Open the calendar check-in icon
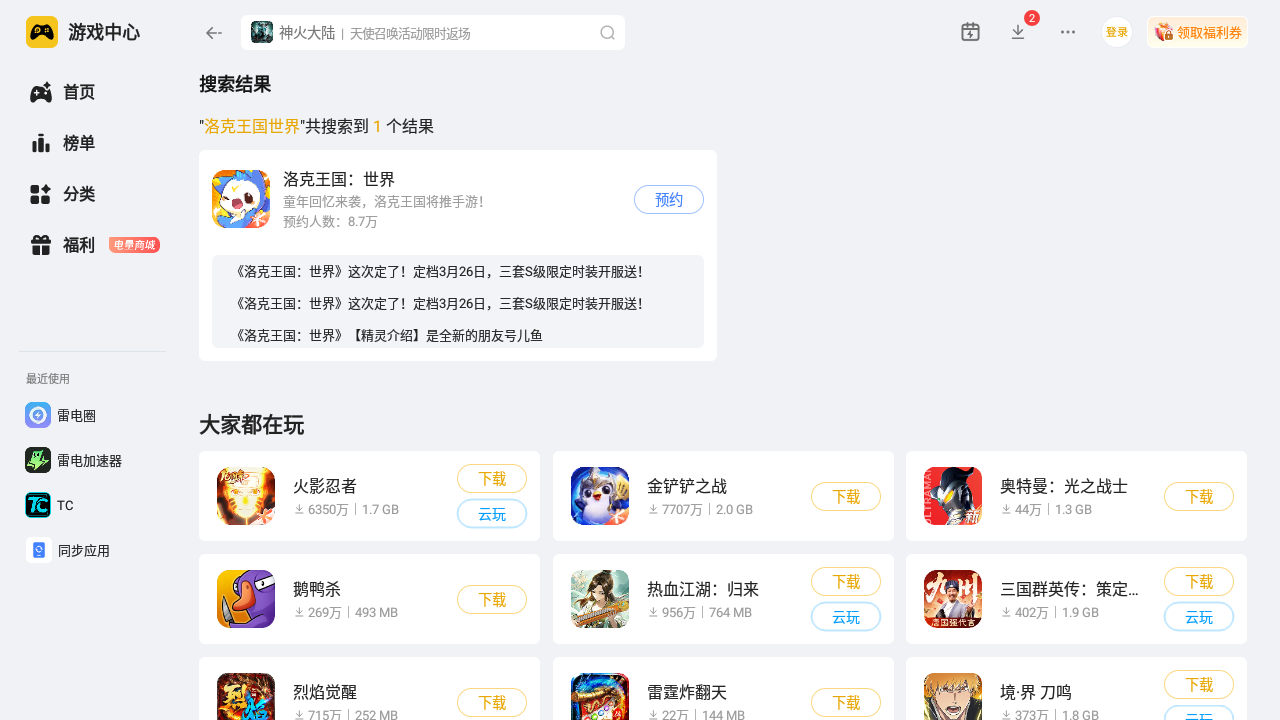 click(970, 32)
